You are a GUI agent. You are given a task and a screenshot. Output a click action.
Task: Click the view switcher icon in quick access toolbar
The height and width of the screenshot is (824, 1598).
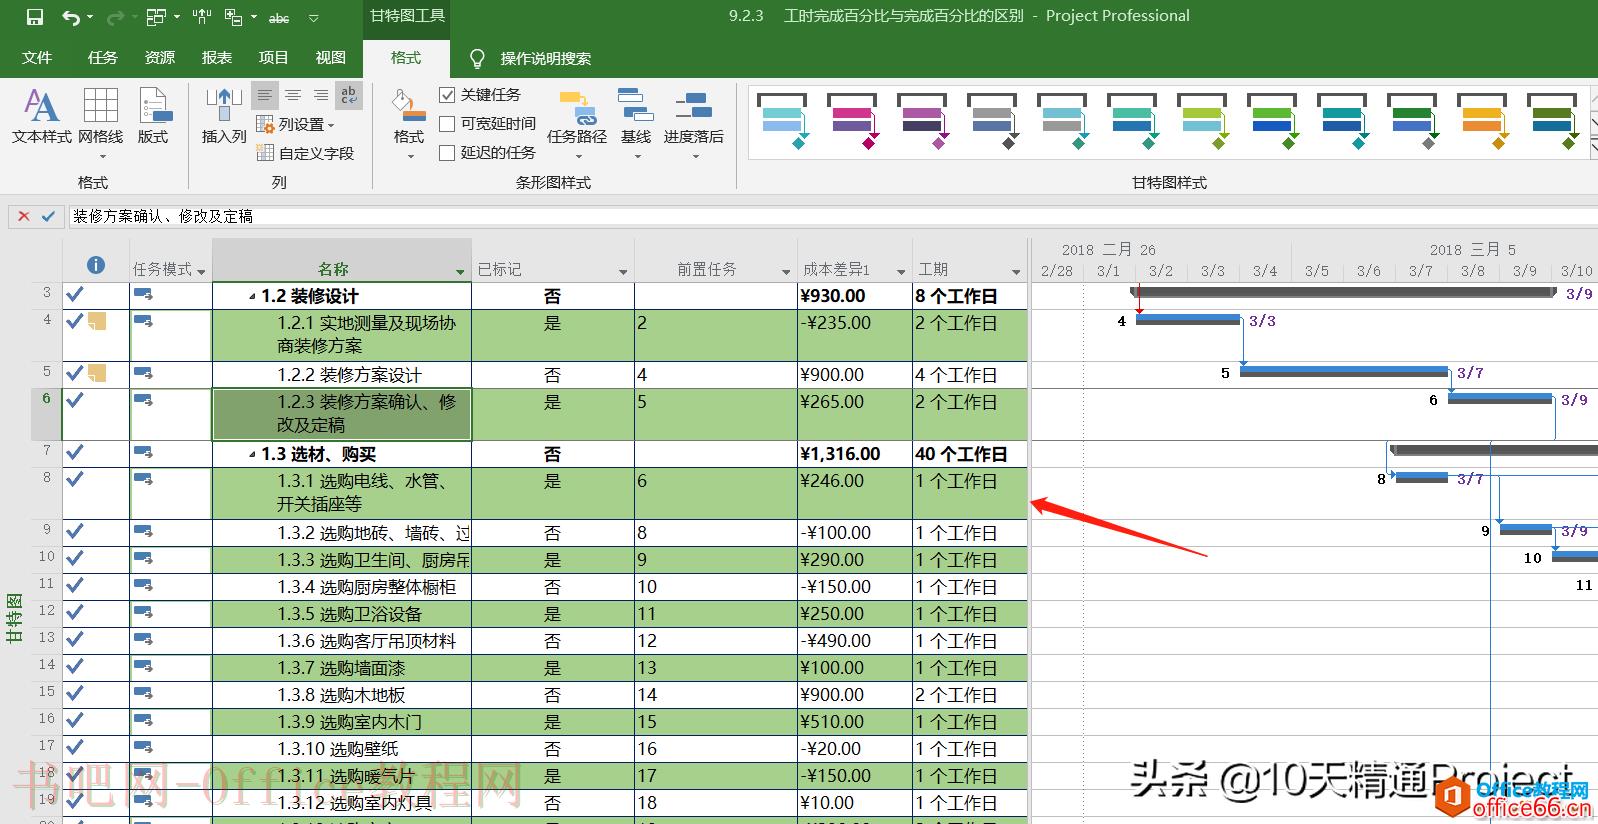pyautogui.click(x=156, y=17)
